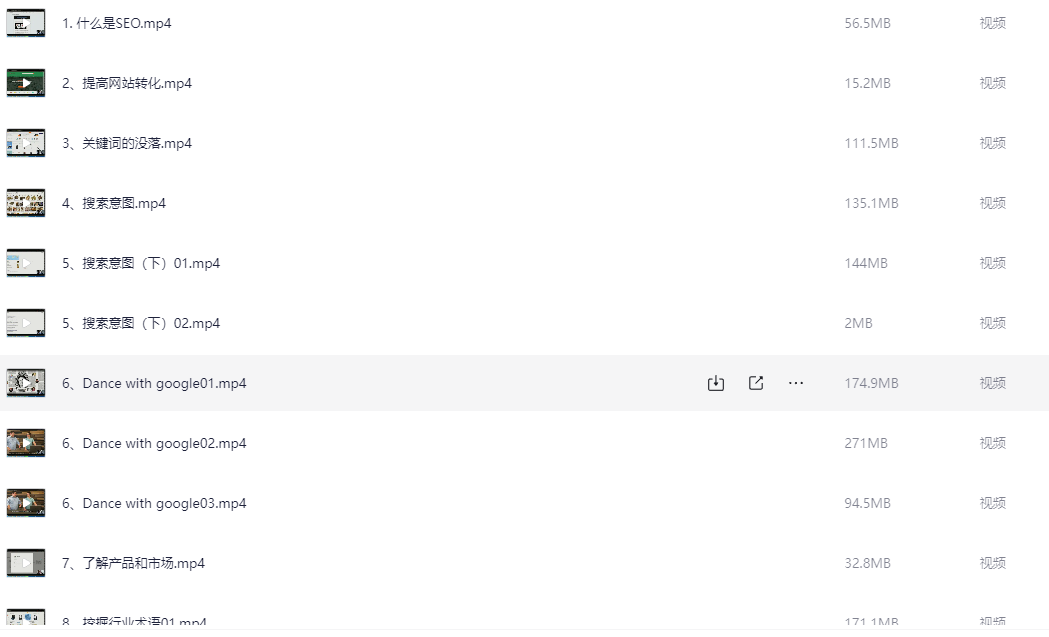
Task: Click file name 3、关键词的没落.mp4
Action: [x=127, y=143]
